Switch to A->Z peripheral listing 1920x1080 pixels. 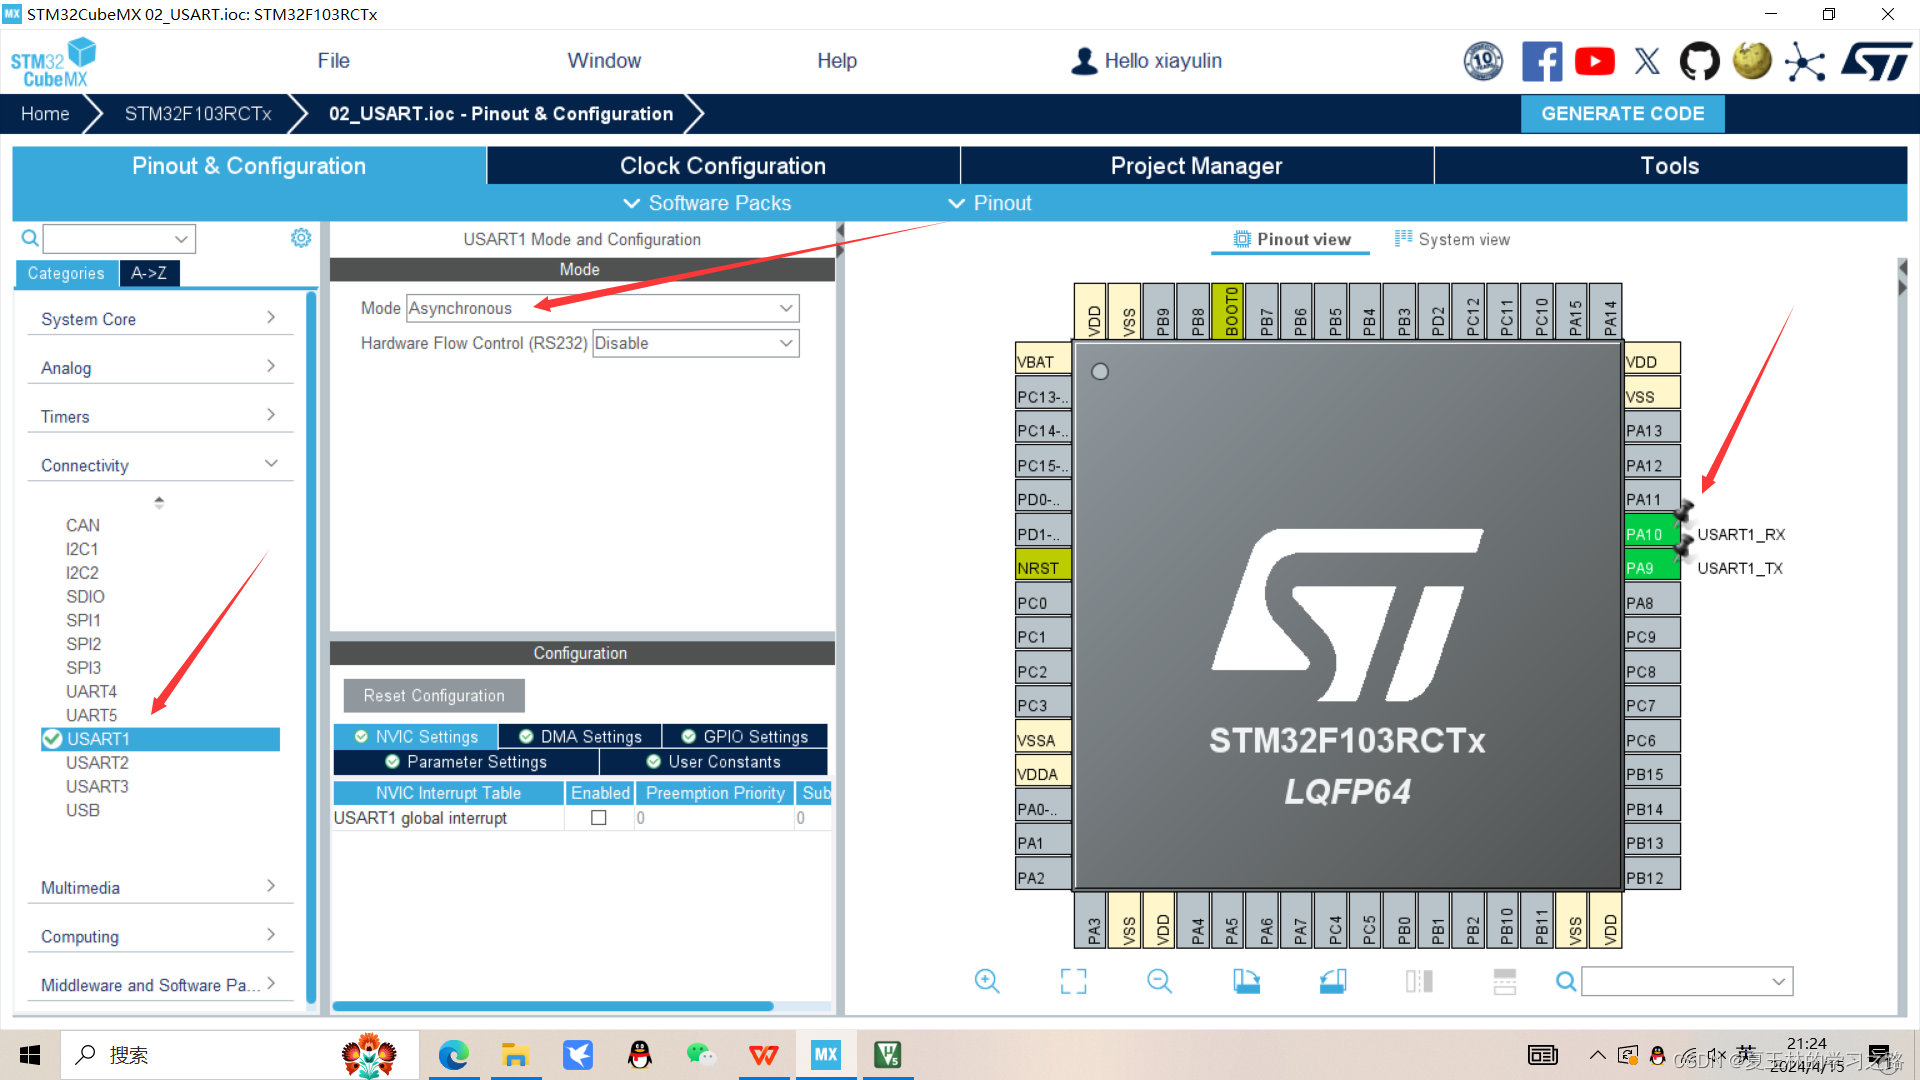pyautogui.click(x=149, y=273)
